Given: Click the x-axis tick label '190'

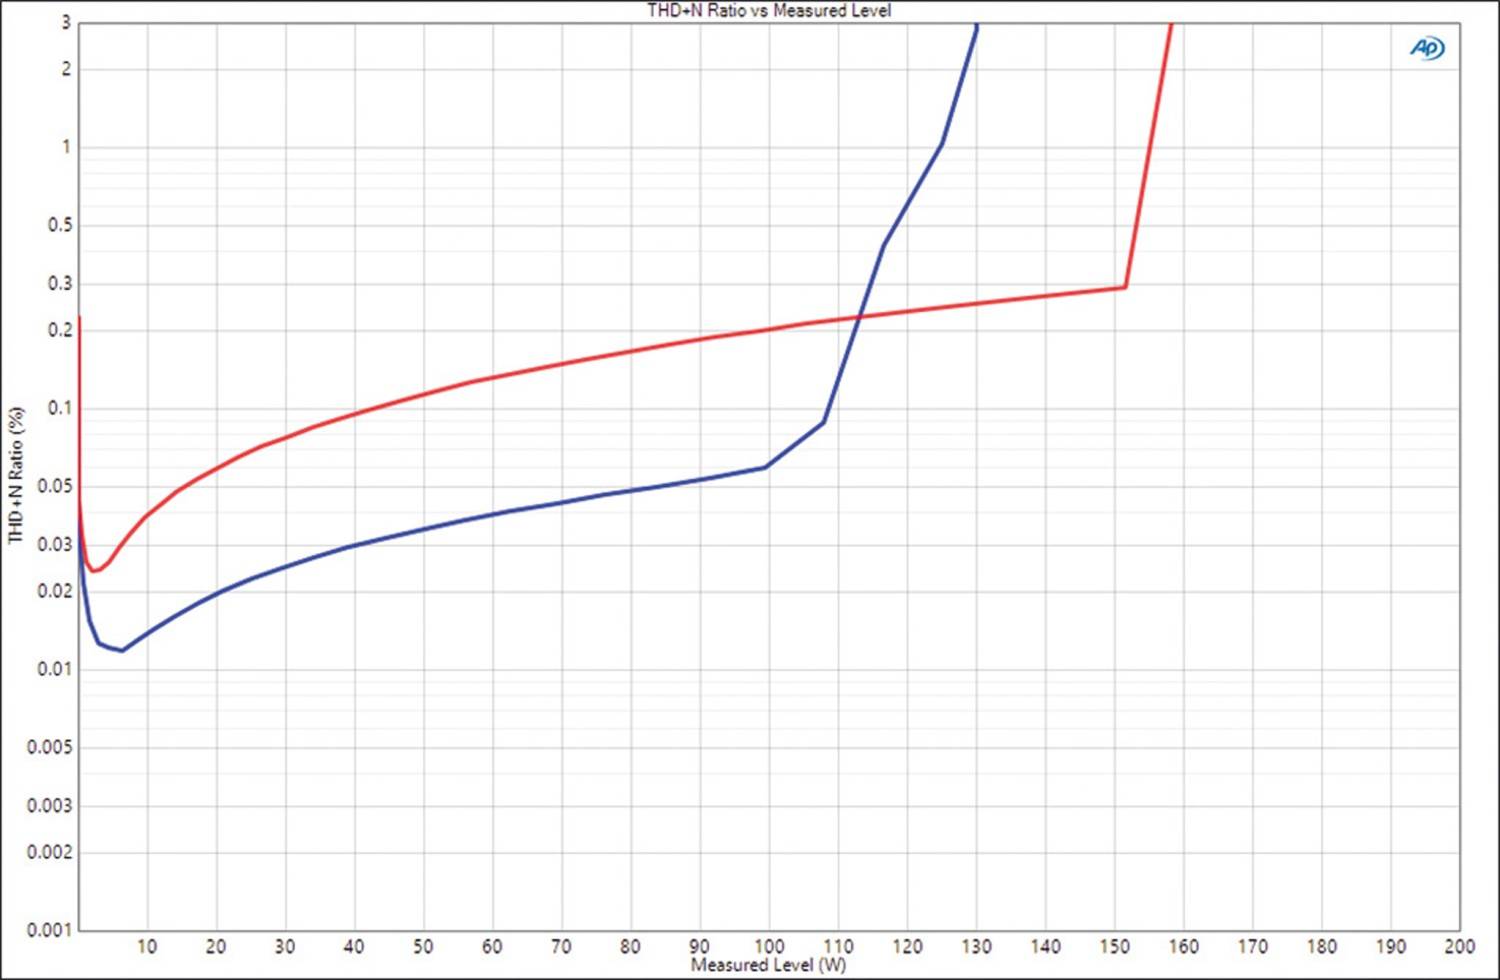Looking at the screenshot, I should pos(1391,946).
